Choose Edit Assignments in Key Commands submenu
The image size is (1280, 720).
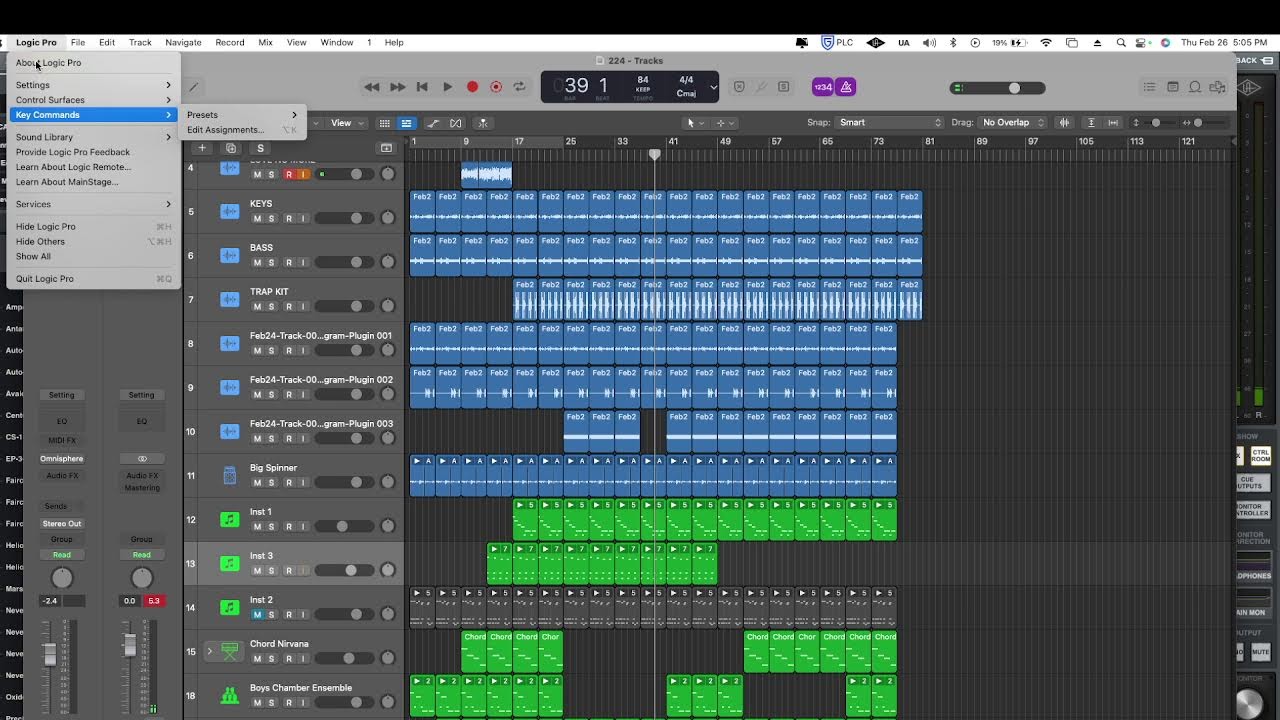tap(242, 130)
